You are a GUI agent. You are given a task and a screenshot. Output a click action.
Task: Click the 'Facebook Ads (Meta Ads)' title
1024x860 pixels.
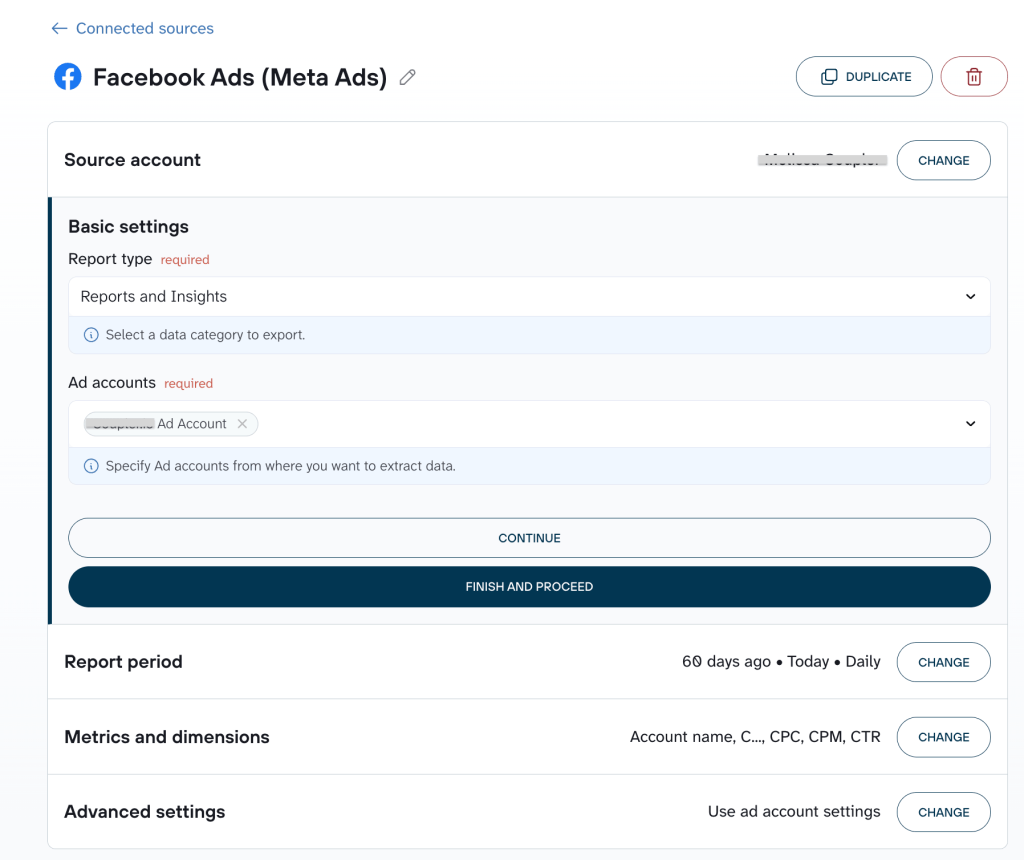pos(240,77)
